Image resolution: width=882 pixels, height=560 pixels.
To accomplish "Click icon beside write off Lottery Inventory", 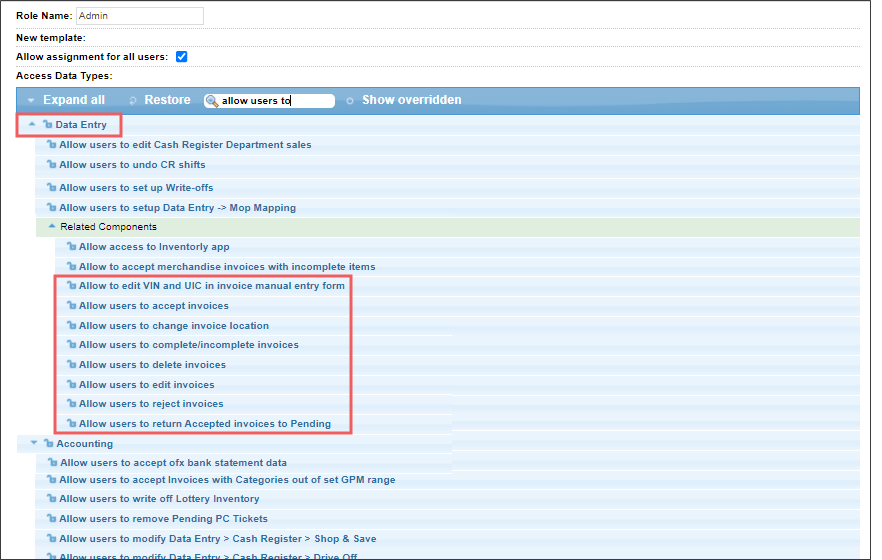I will tap(52, 498).
